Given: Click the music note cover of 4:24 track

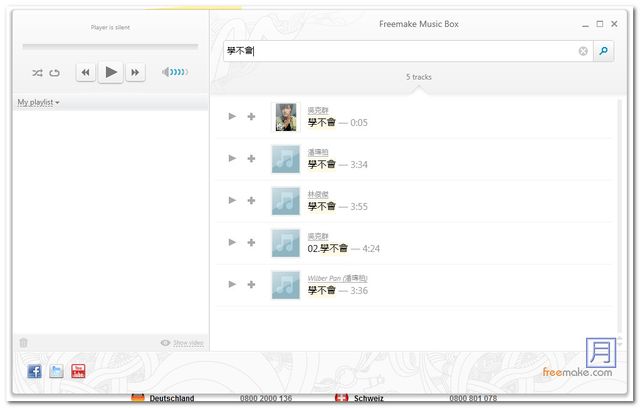Looking at the screenshot, I should pos(286,243).
